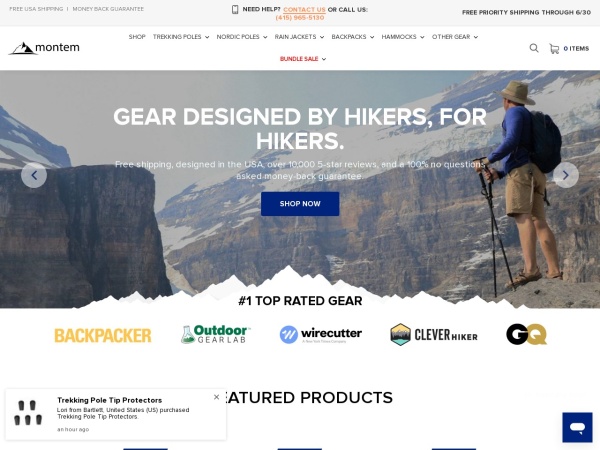The image size is (600, 450).
Task: Open the Other Gear dropdown
Action: [x=455, y=37]
